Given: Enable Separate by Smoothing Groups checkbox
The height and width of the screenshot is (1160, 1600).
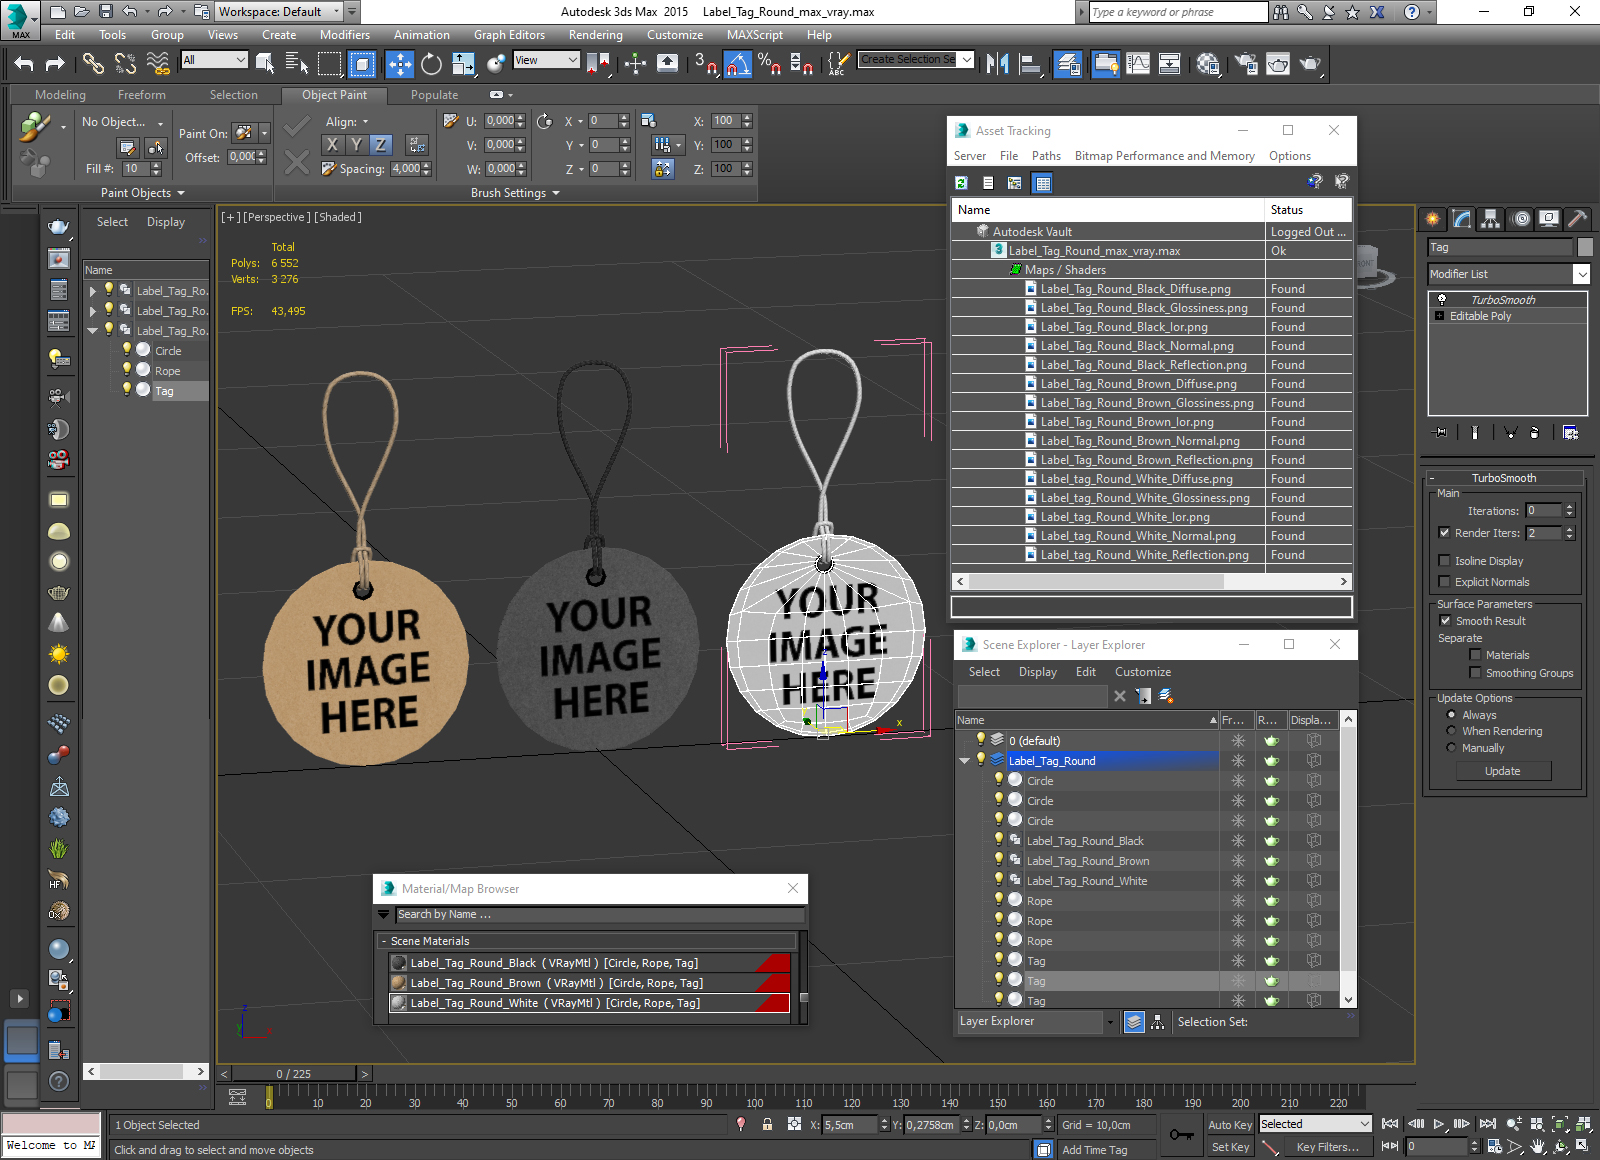Looking at the screenshot, I should (x=1475, y=672).
